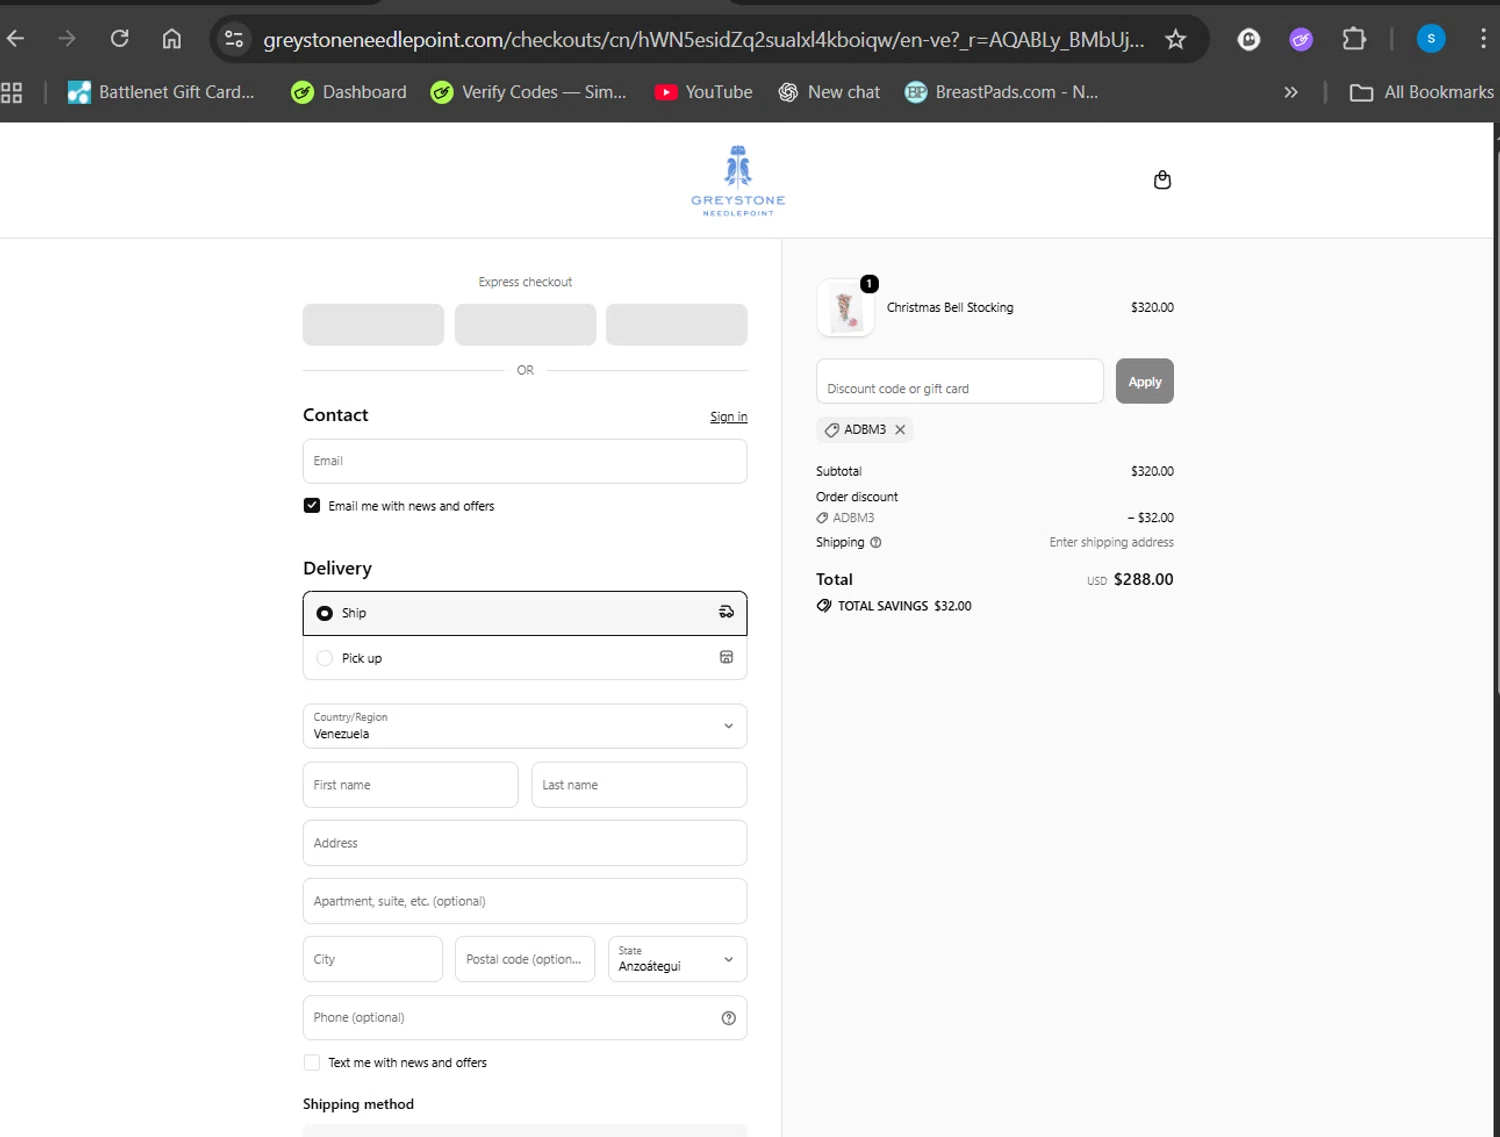Viewport: 1500px width, 1137px height.
Task: Click the white round extension icon
Action: coord(1249,39)
